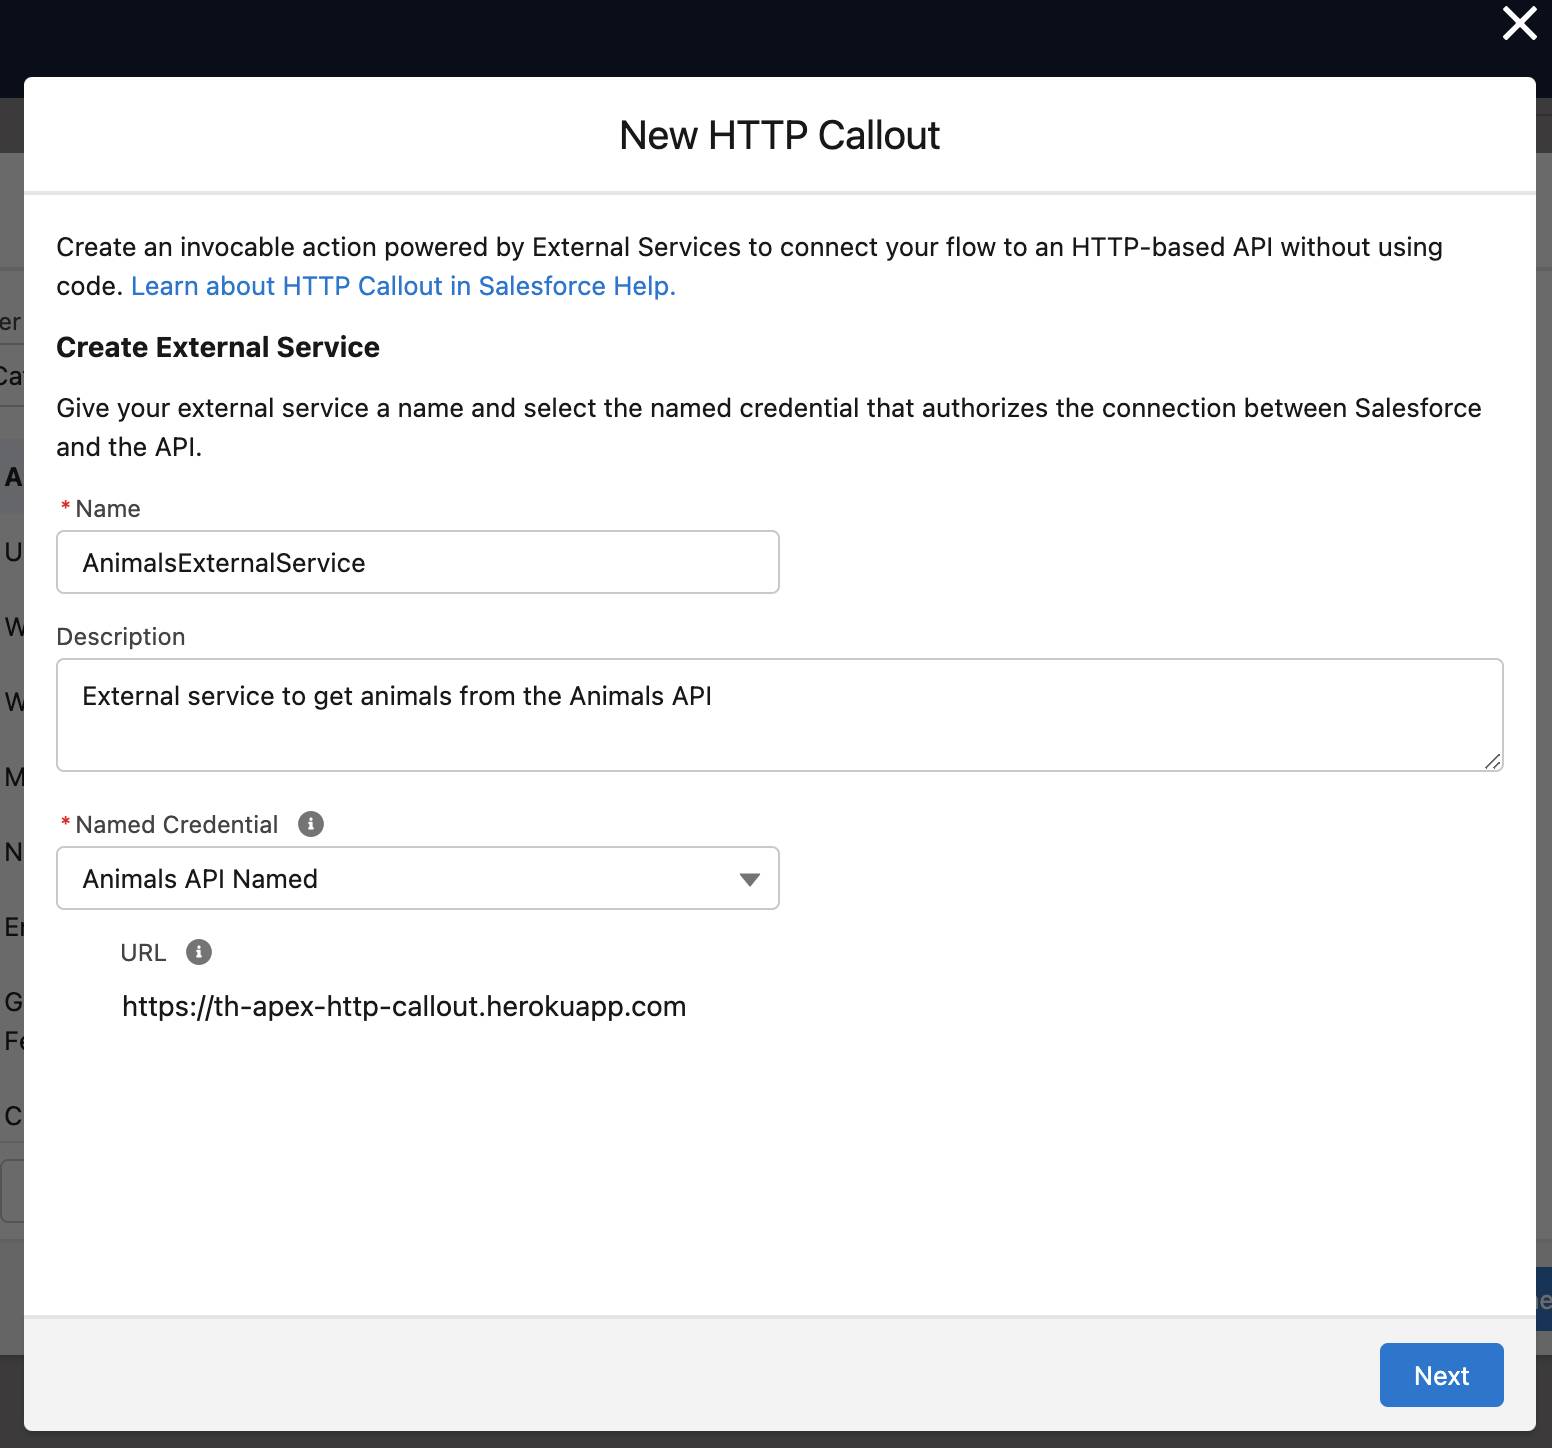Click the Name field containing AnimalsExternalService
Image resolution: width=1552 pixels, height=1448 pixels.
pos(417,562)
